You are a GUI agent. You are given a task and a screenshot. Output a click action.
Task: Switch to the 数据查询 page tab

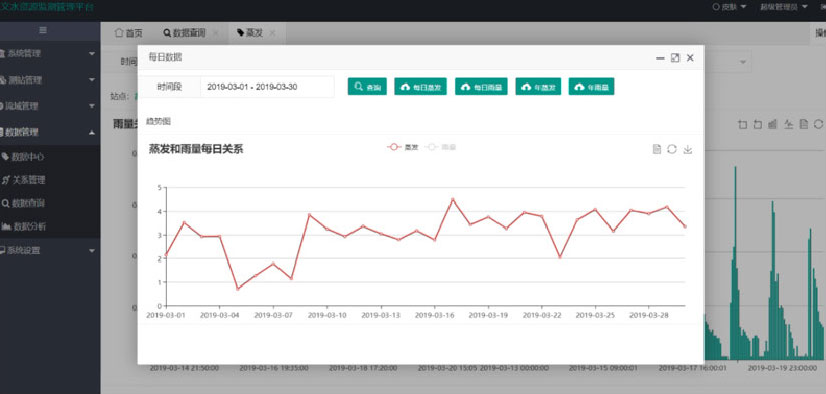coord(184,33)
